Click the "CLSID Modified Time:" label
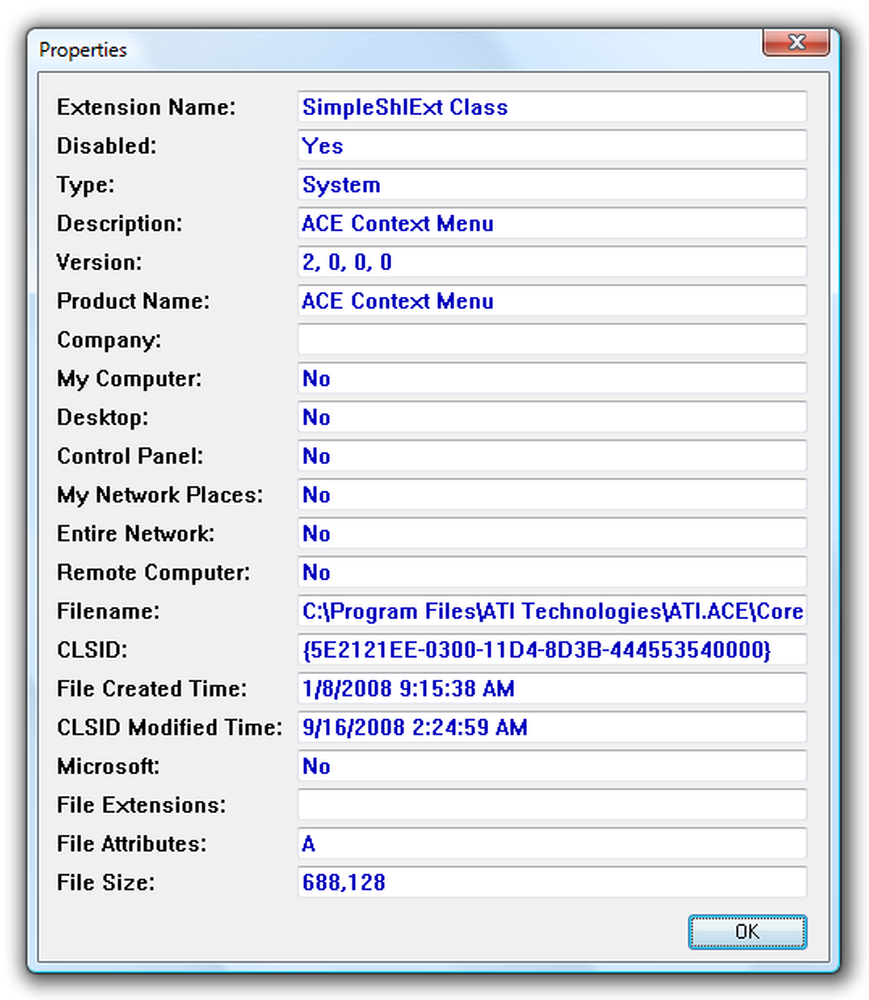This screenshot has height=1000, width=869. pyautogui.click(x=170, y=728)
